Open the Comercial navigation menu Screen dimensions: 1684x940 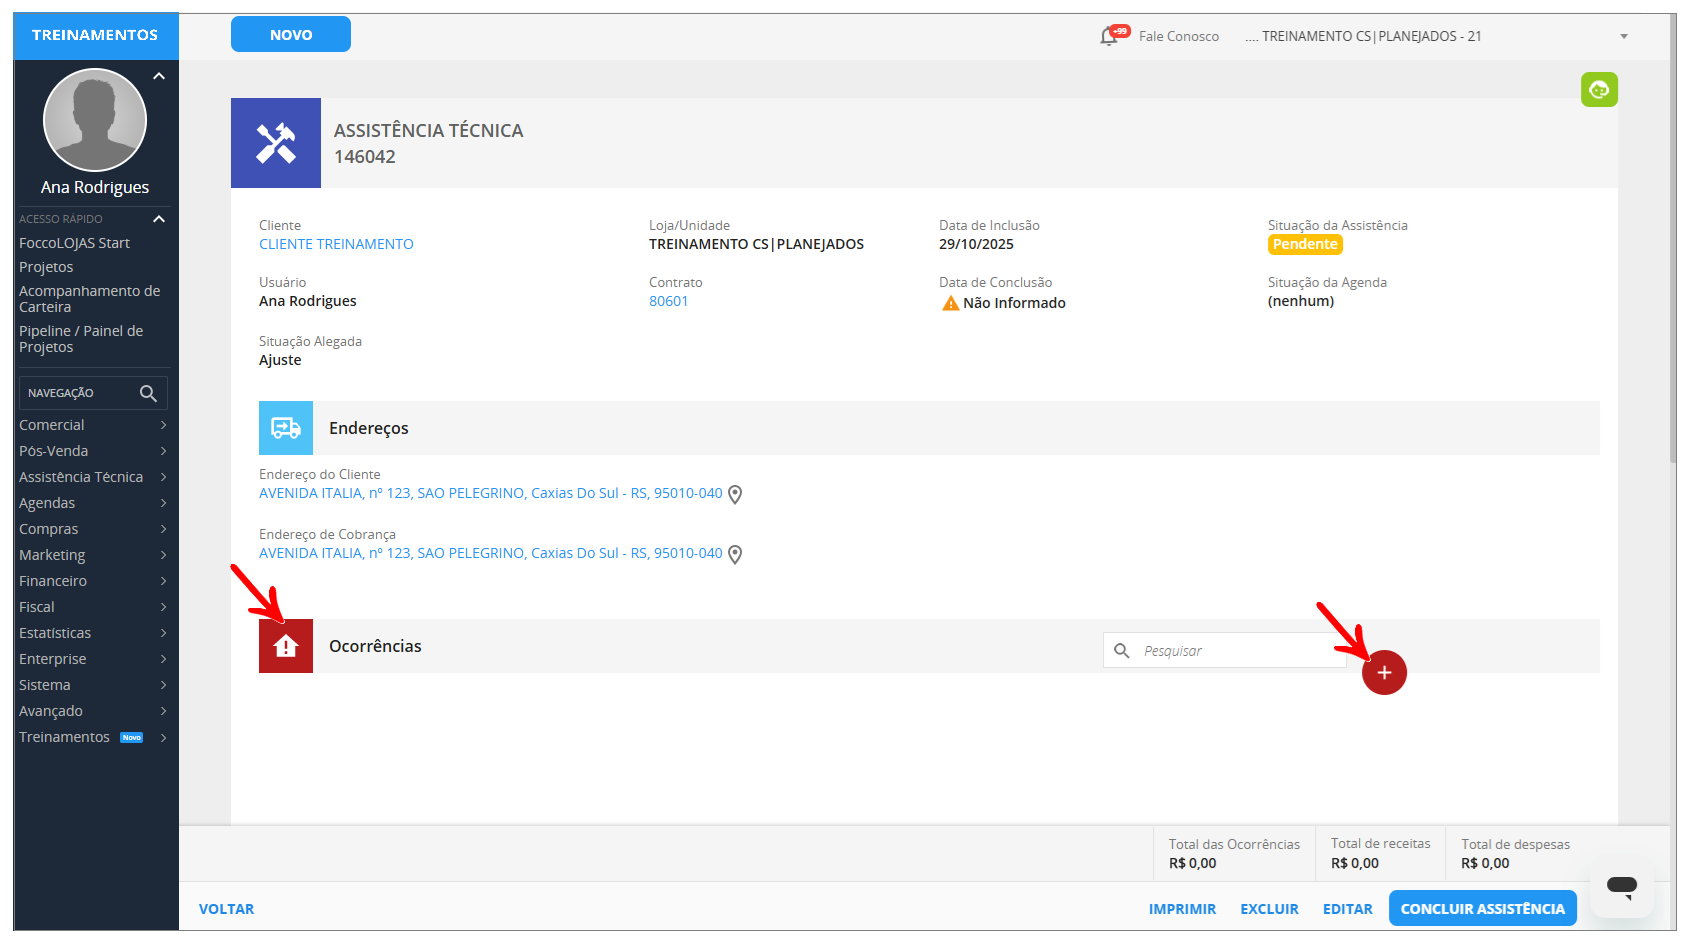(92, 425)
